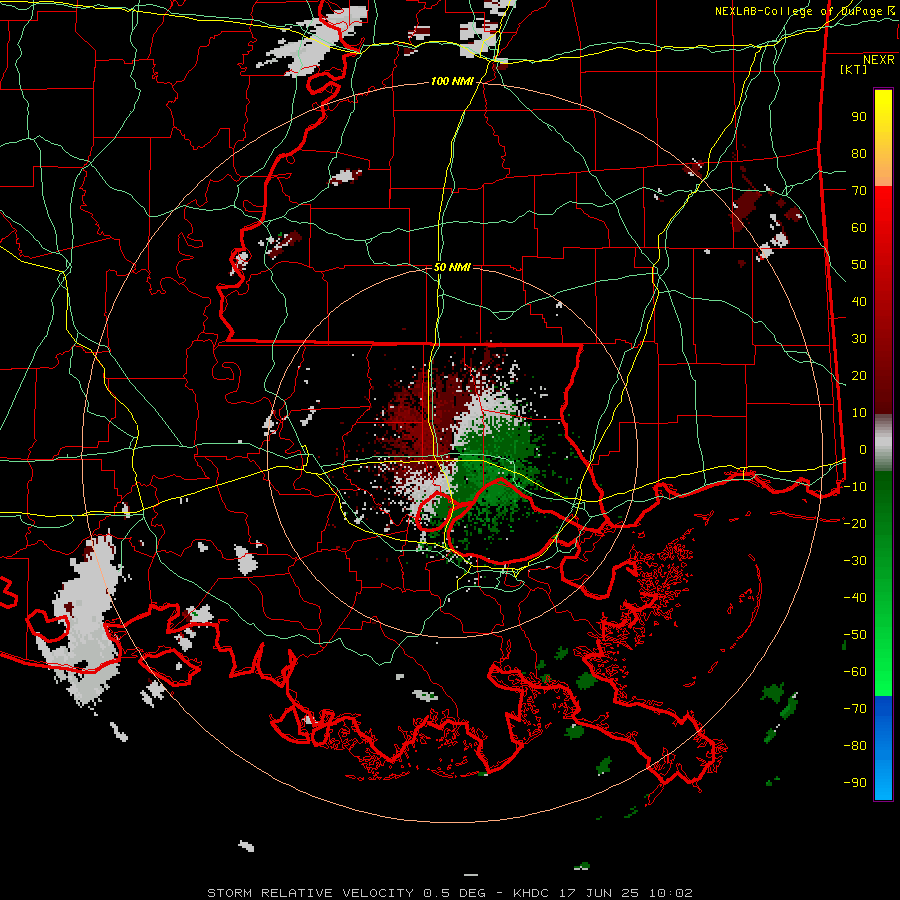Image resolution: width=900 pixels, height=900 pixels.
Task: Click the 0.5 DEG elevation angle text
Action: pyautogui.click(x=455, y=893)
